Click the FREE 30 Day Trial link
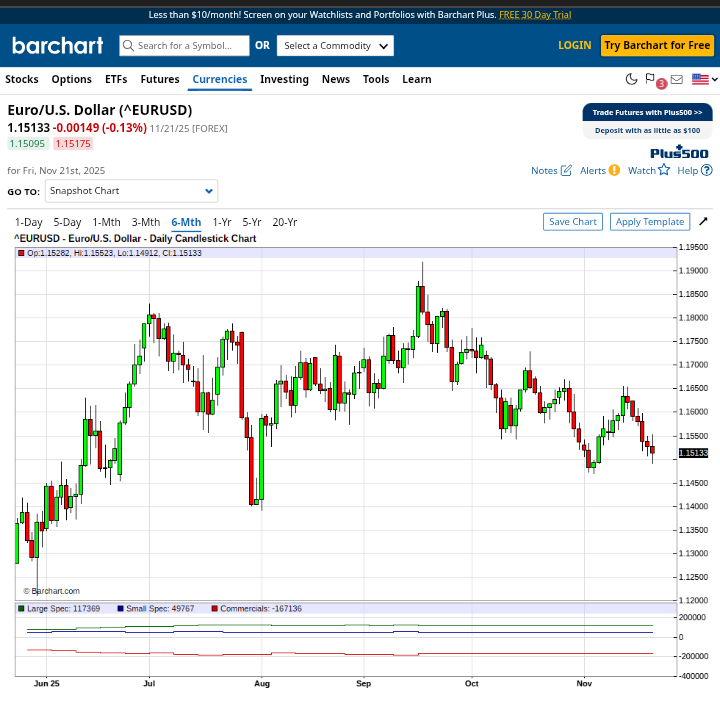Screen dimensions: 720x712 [x=535, y=15]
